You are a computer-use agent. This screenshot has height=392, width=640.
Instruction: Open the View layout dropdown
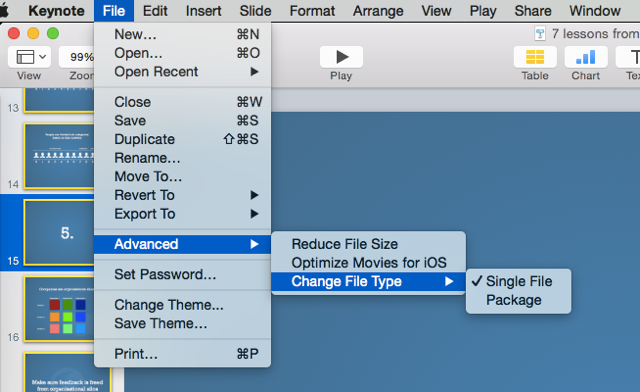[x=29, y=57]
